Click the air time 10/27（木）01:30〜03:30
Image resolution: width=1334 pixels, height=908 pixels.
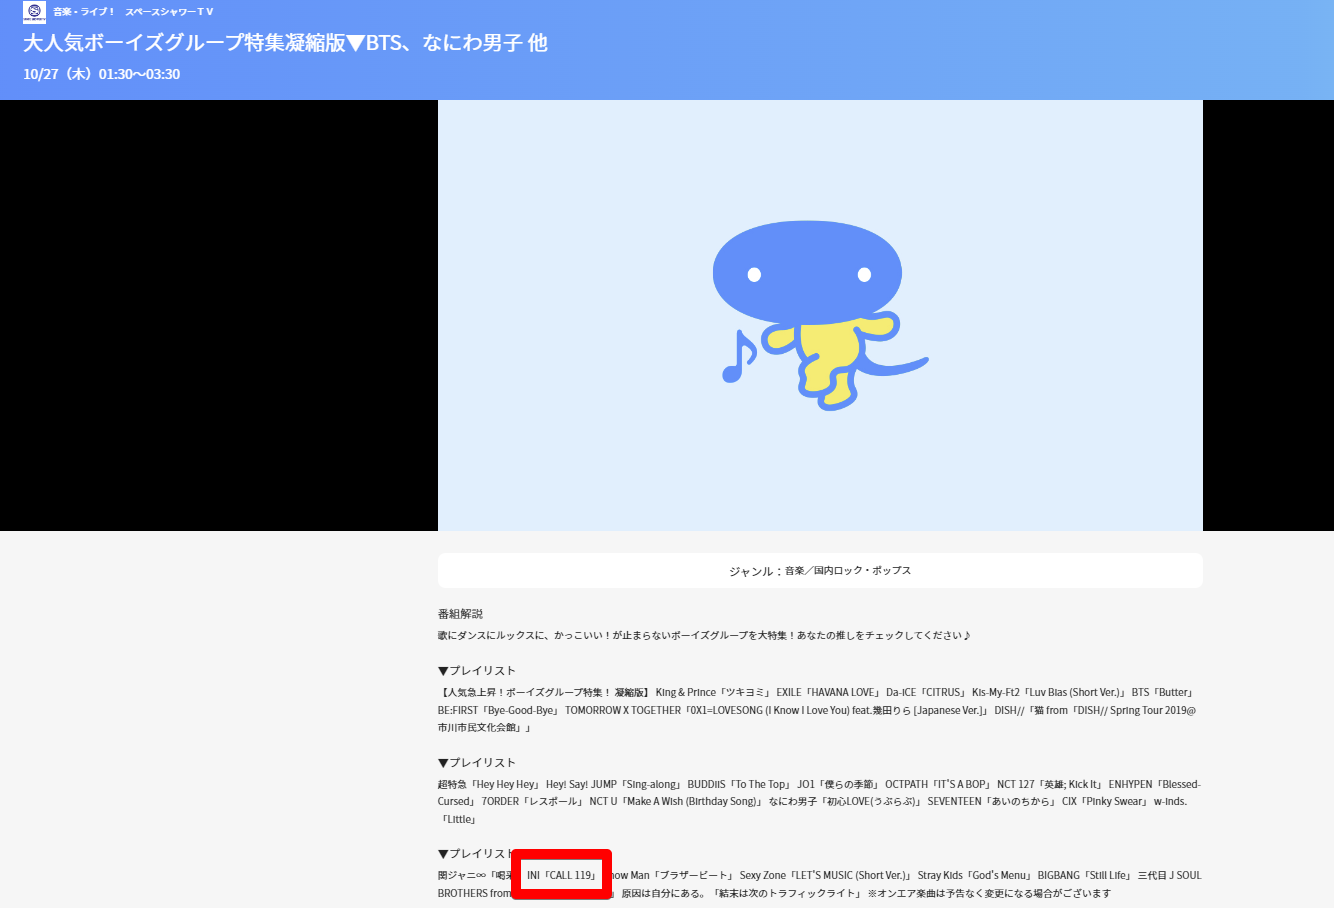[x=102, y=74]
